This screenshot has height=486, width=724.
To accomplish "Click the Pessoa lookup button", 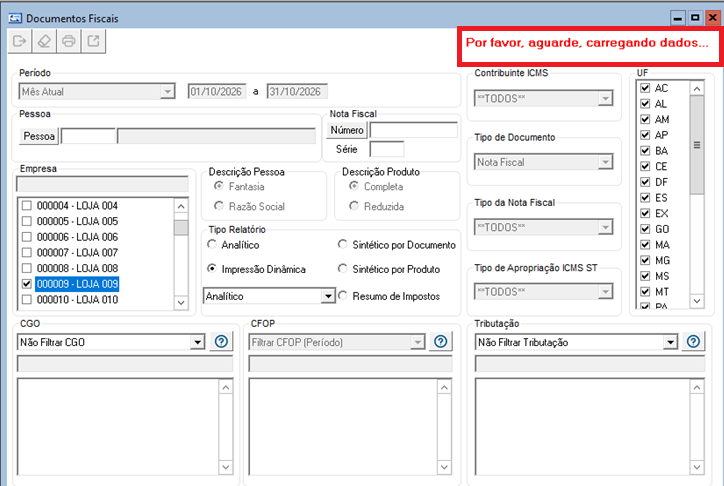I will pos(39,136).
